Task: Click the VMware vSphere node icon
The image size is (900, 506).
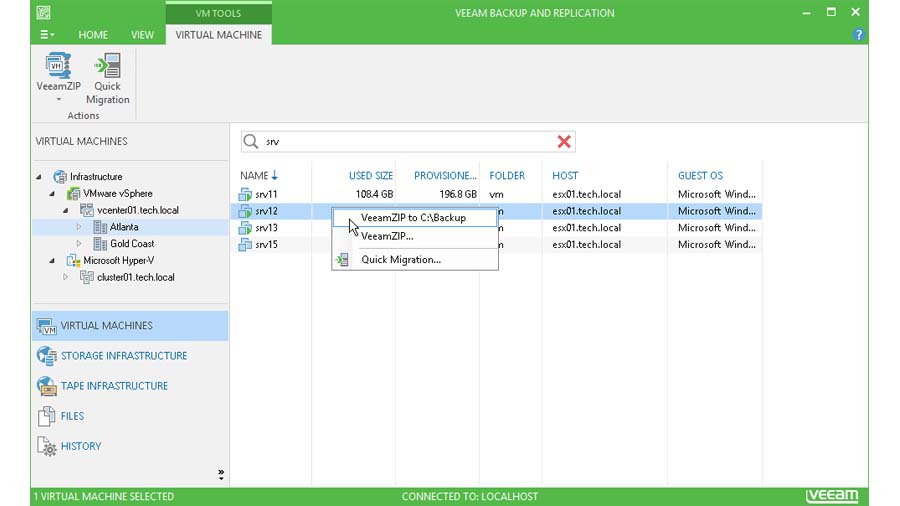Action: 73,193
